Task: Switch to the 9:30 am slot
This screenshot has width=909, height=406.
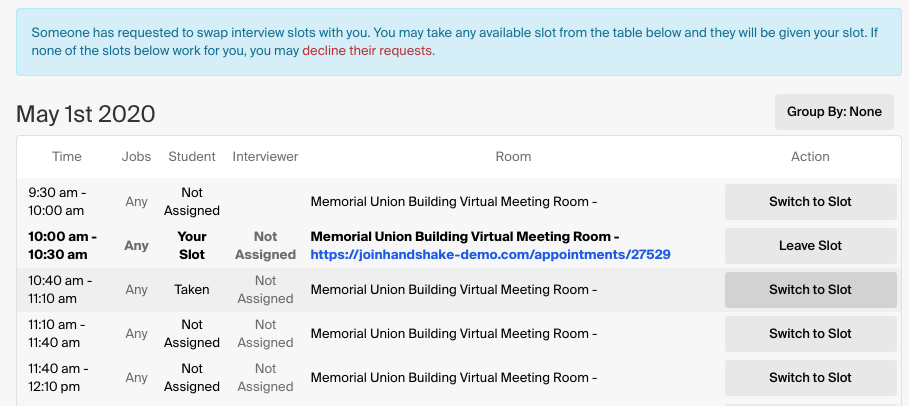Action: pos(810,202)
